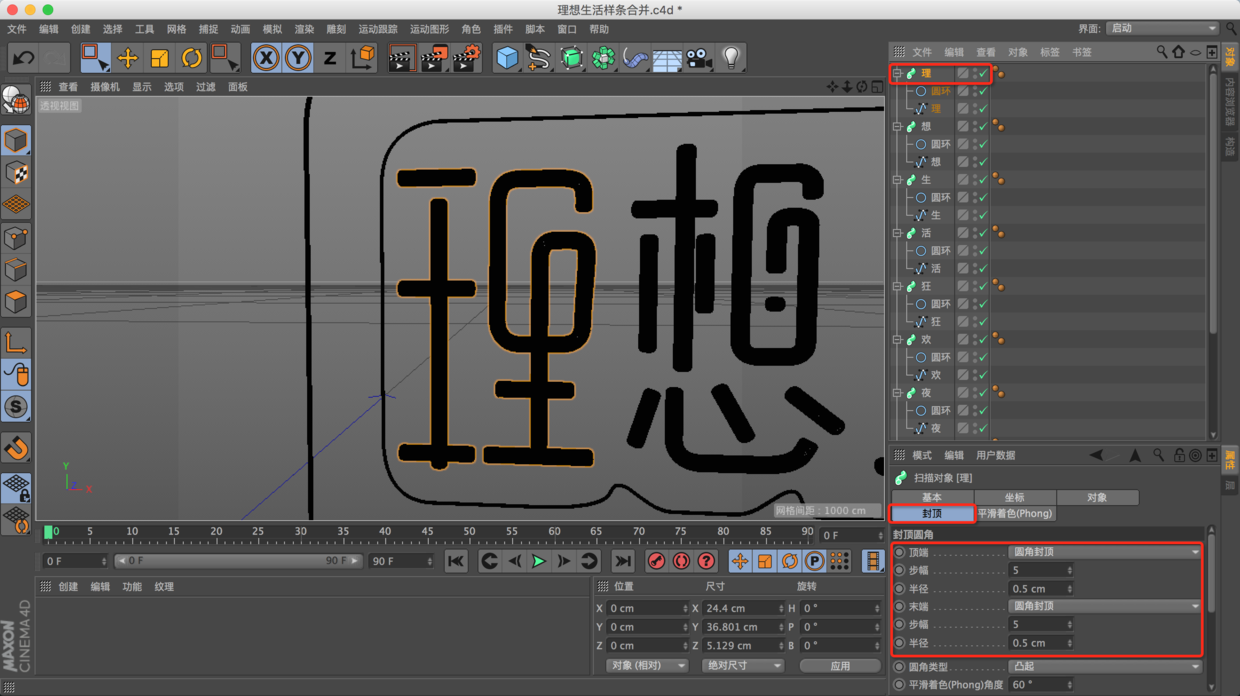Open the green array modeling icon

pyautogui.click(x=604, y=58)
